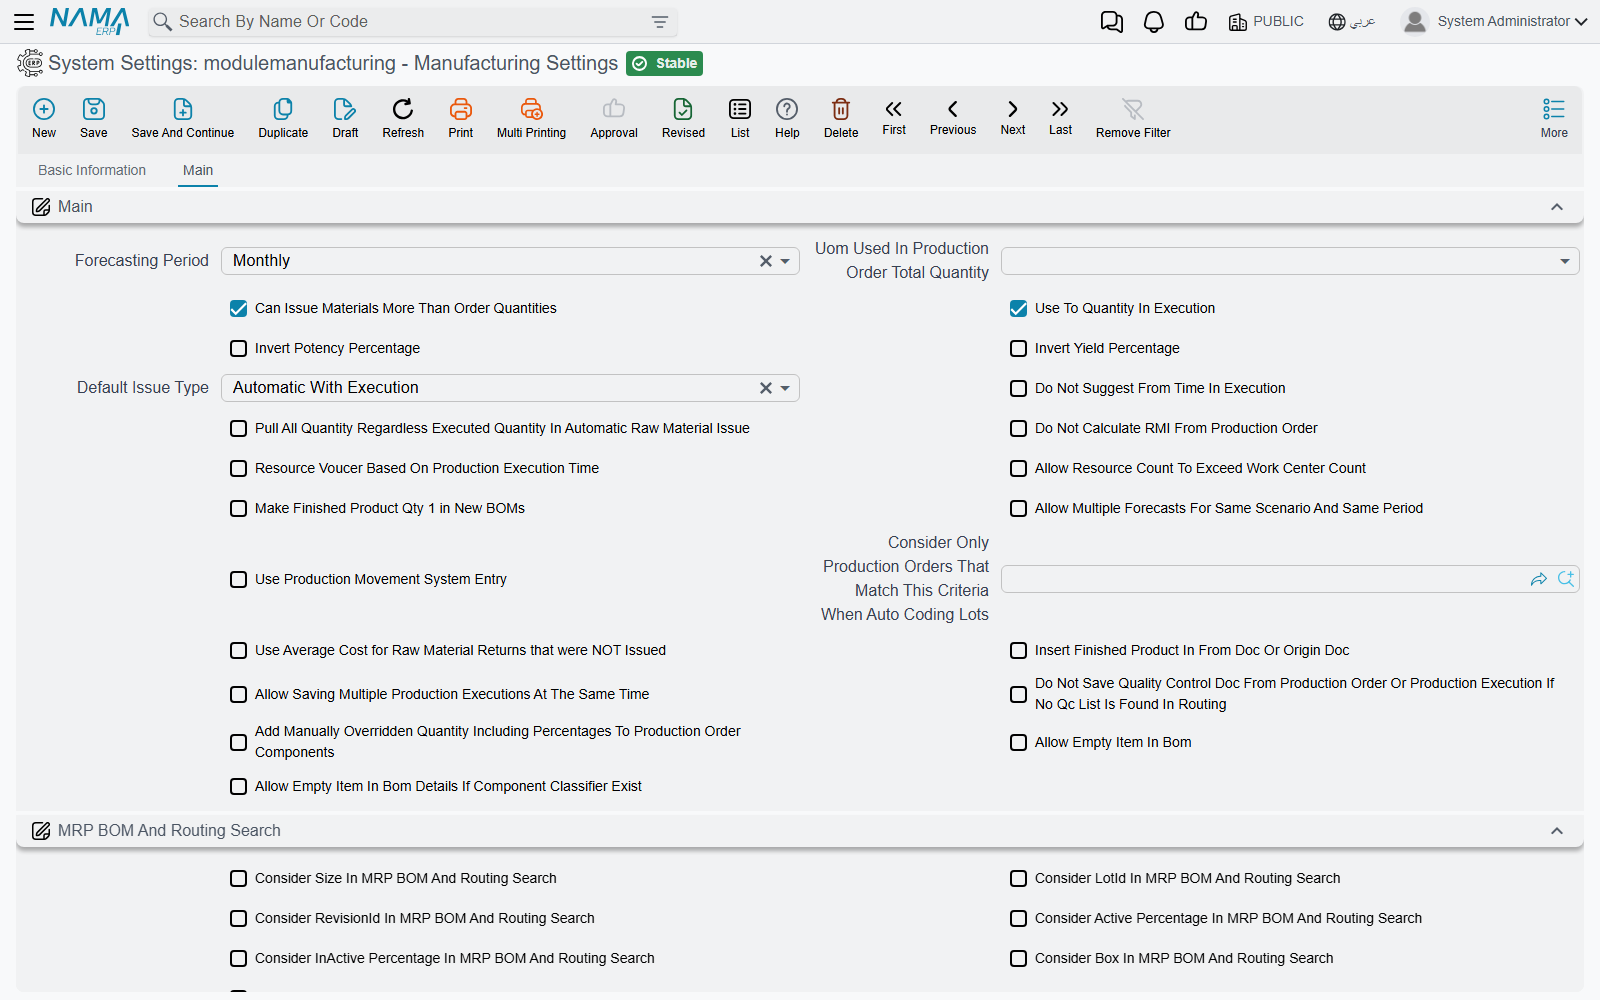Image resolution: width=1600 pixels, height=1000 pixels.
Task: Refresh the settings page
Action: (x=403, y=109)
